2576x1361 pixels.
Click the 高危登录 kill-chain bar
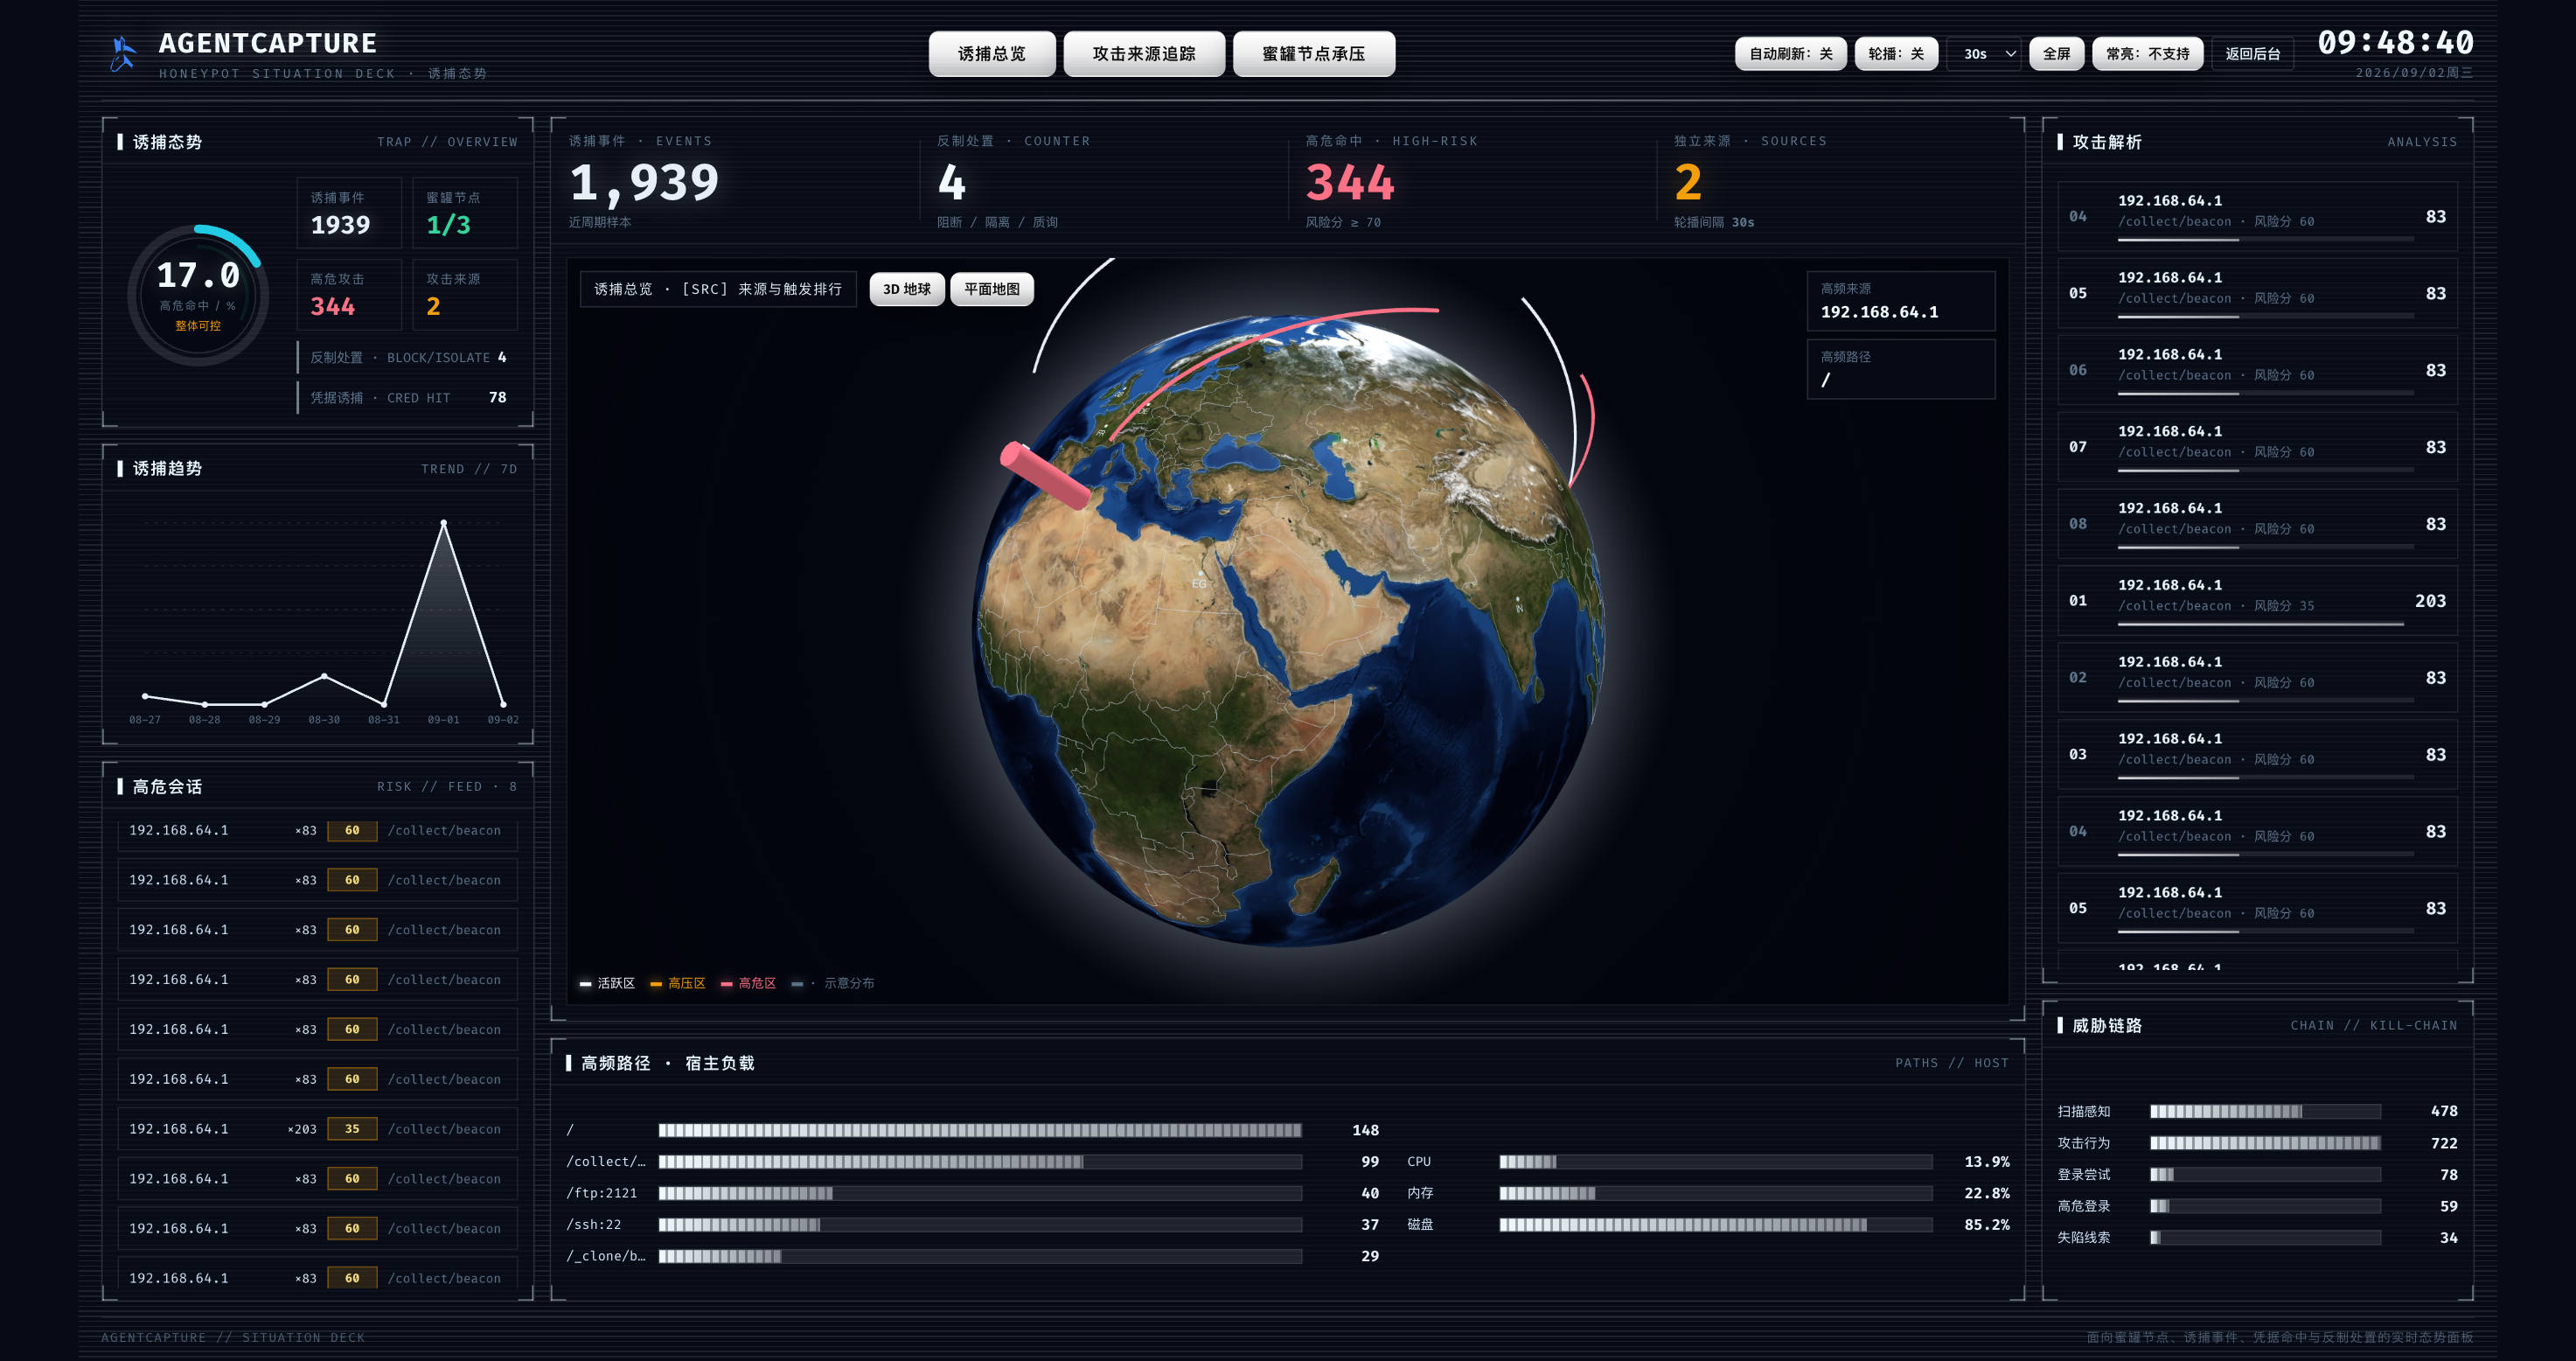pyautogui.click(x=2265, y=1207)
